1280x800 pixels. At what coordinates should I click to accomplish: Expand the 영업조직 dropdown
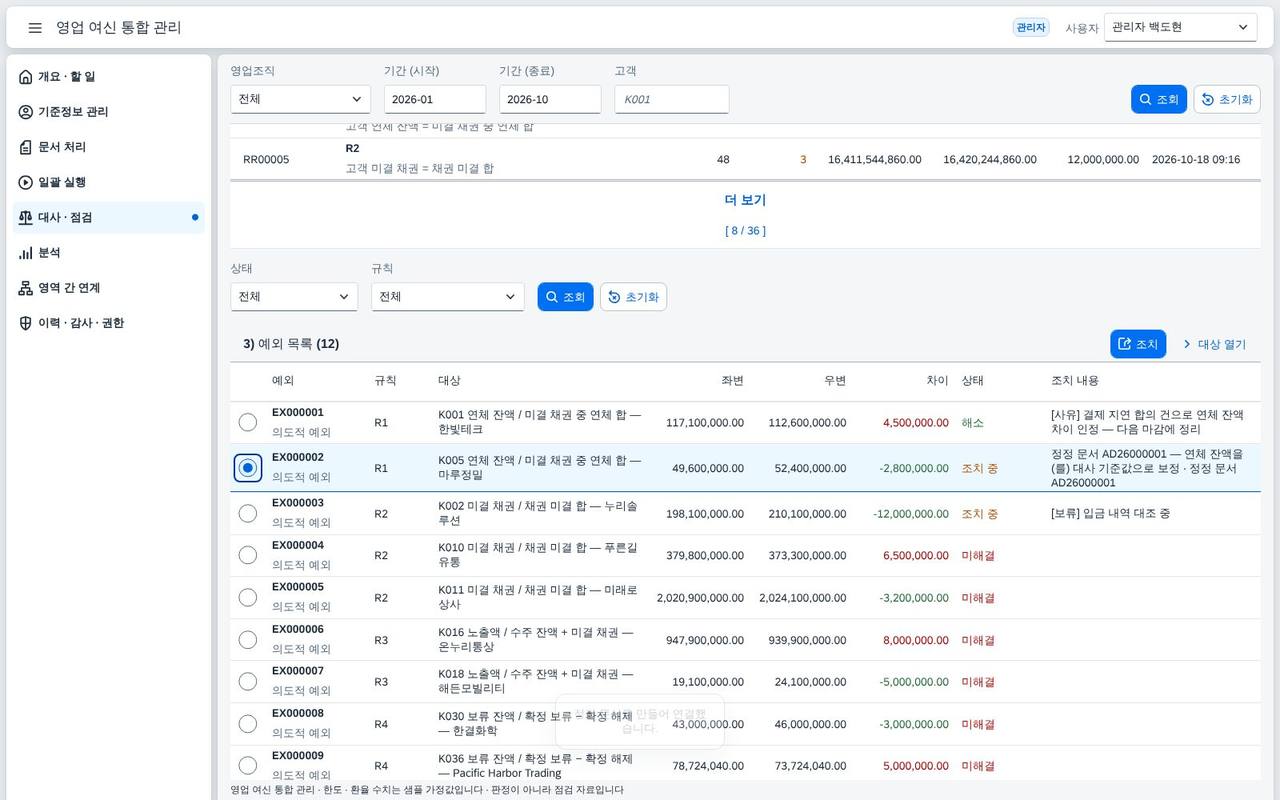coord(301,99)
